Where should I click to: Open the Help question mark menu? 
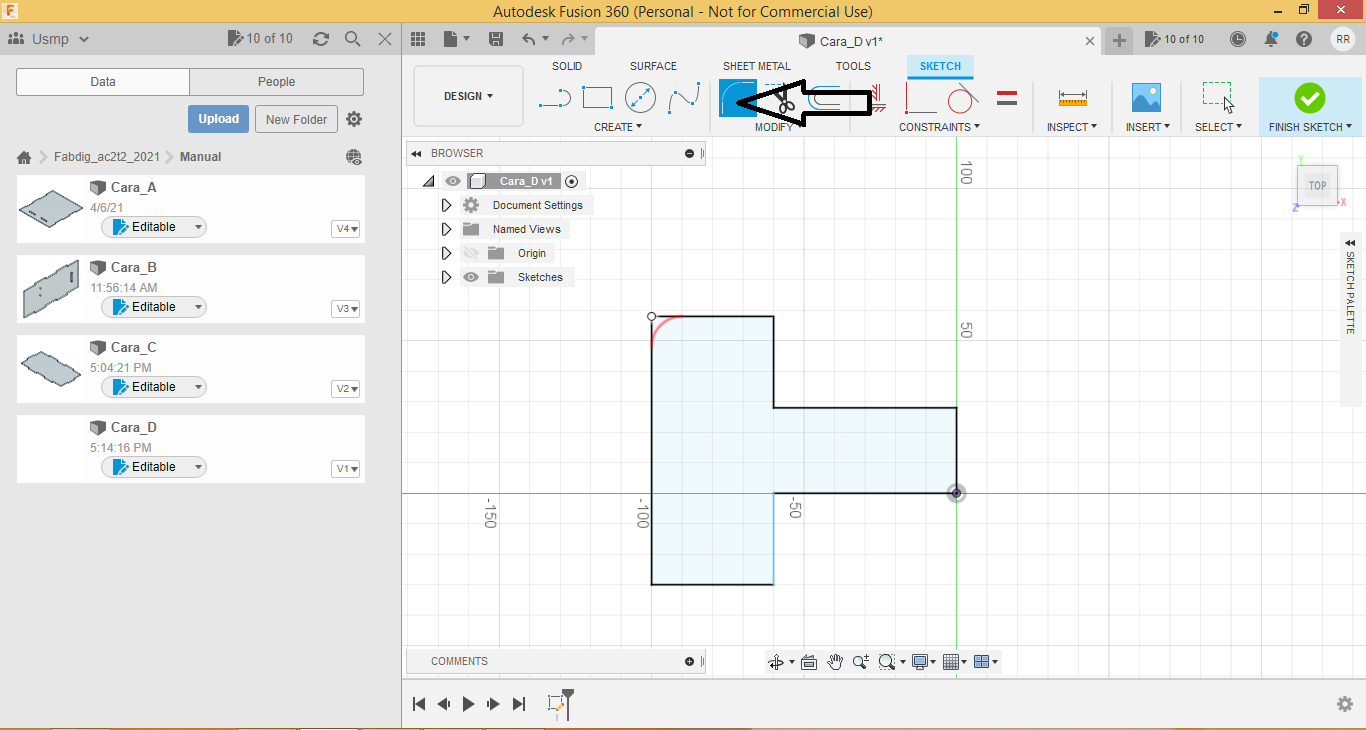1304,39
